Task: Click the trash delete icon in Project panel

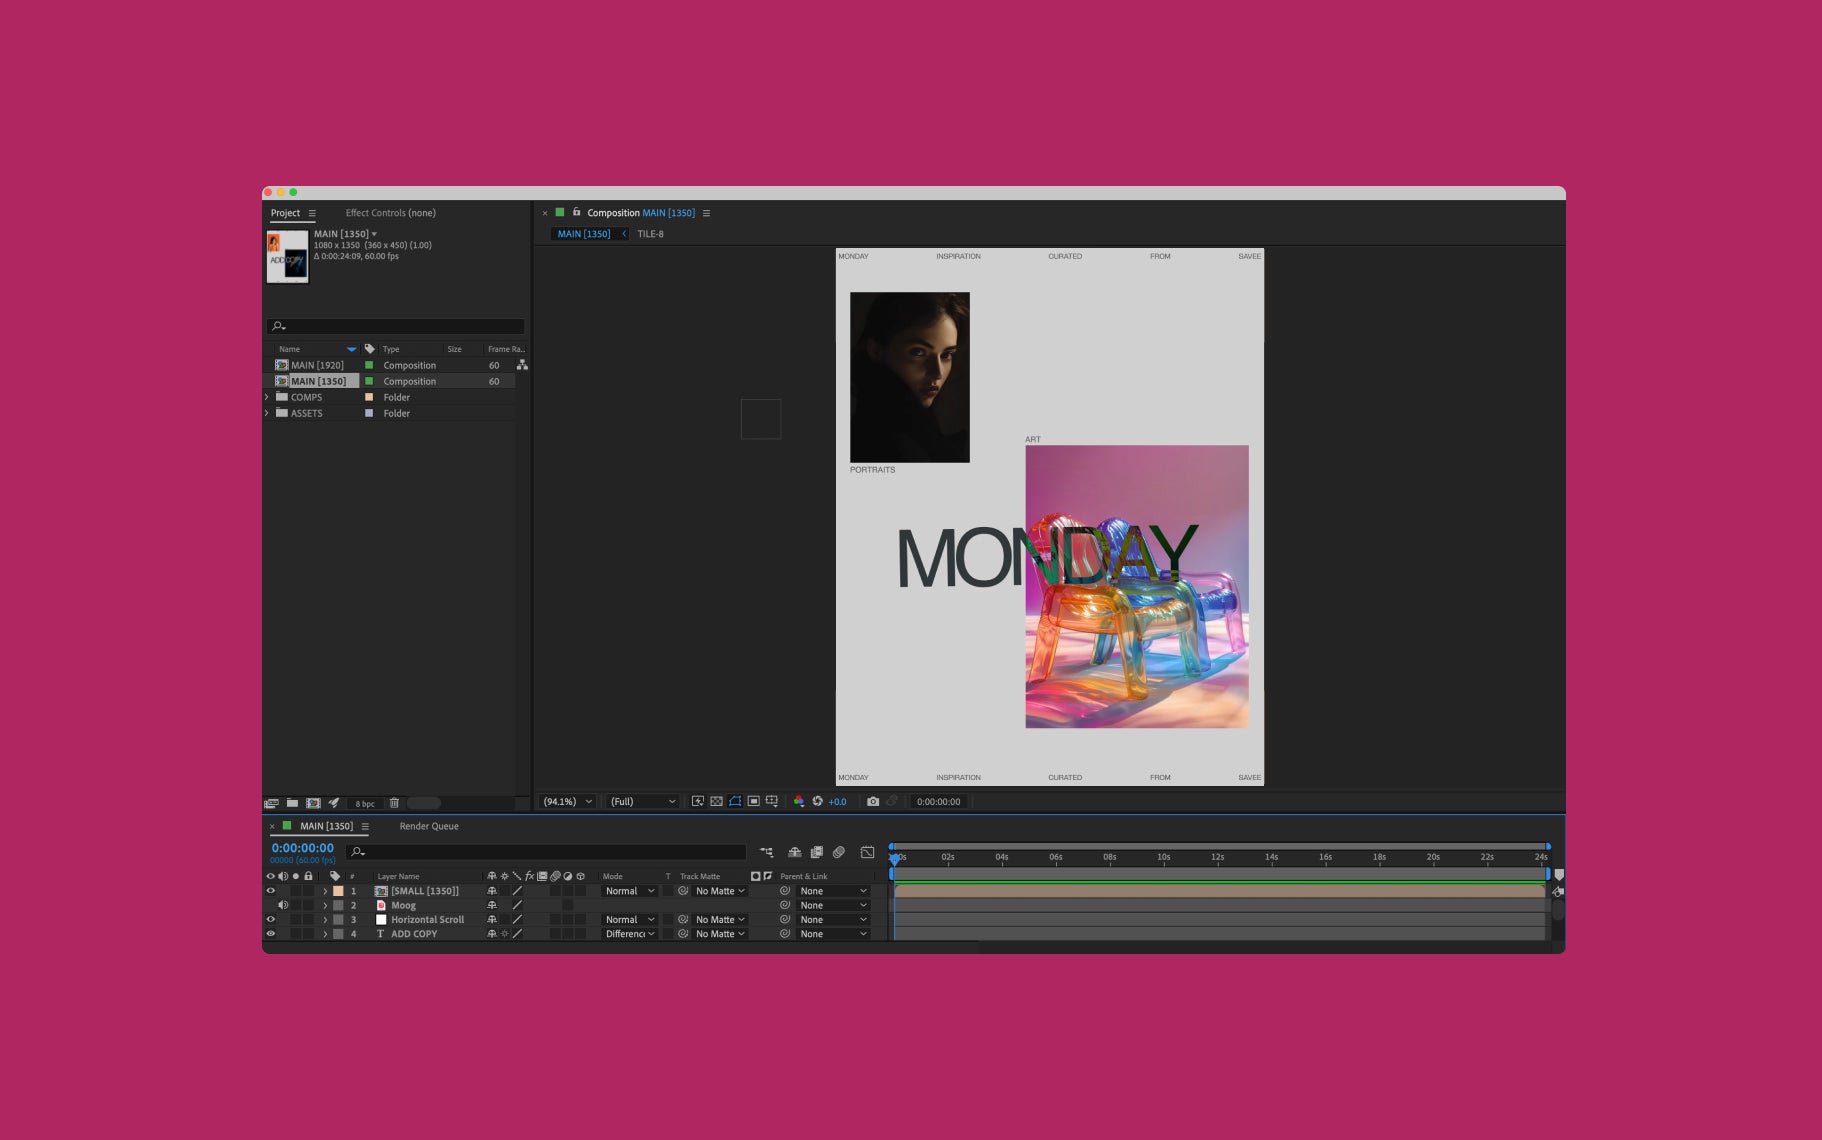Action: (394, 803)
